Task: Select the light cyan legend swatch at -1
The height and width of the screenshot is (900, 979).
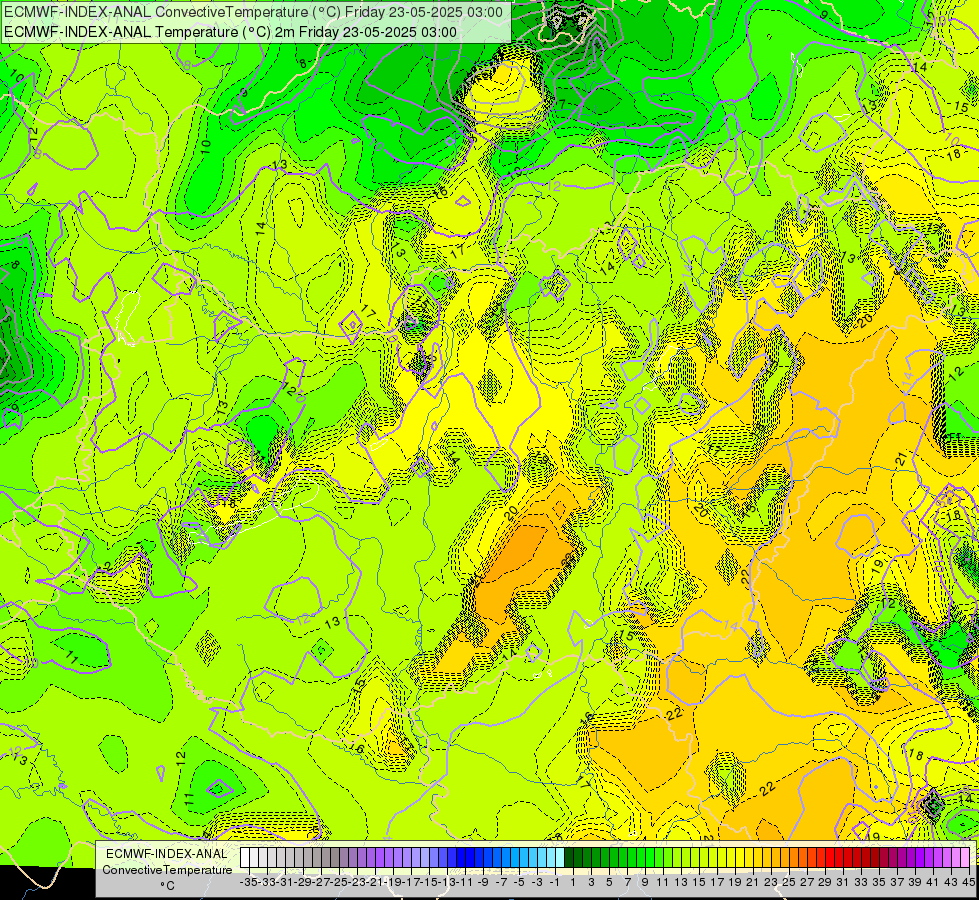Action: point(560,857)
